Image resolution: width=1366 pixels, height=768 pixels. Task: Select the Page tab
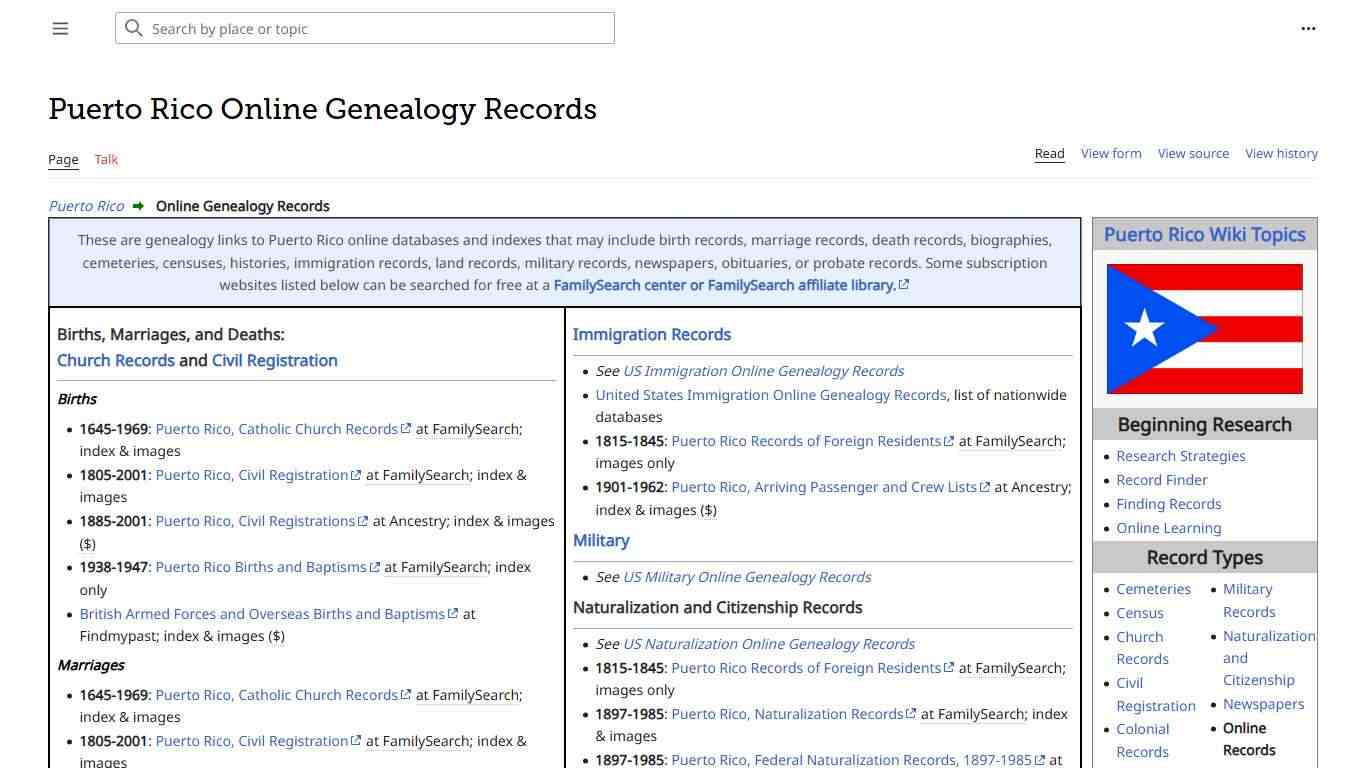[62, 159]
